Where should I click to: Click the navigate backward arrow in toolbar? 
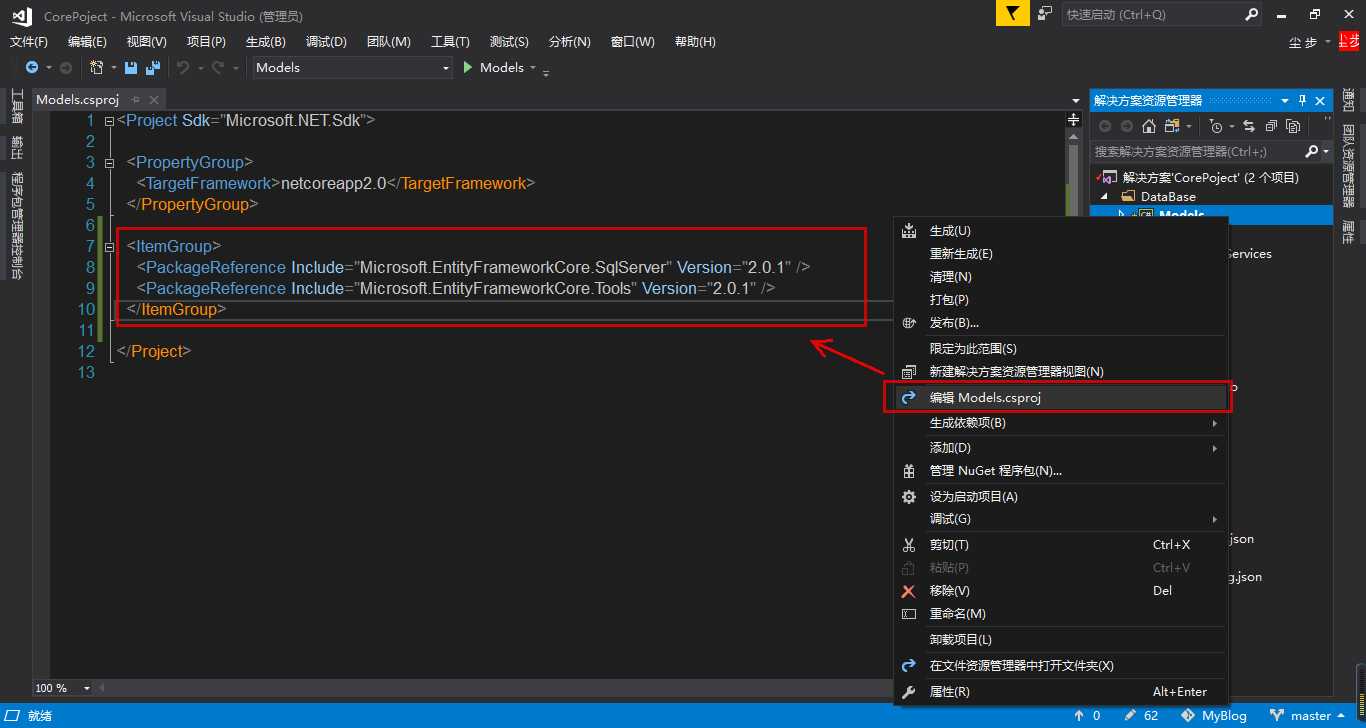tap(32, 67)
